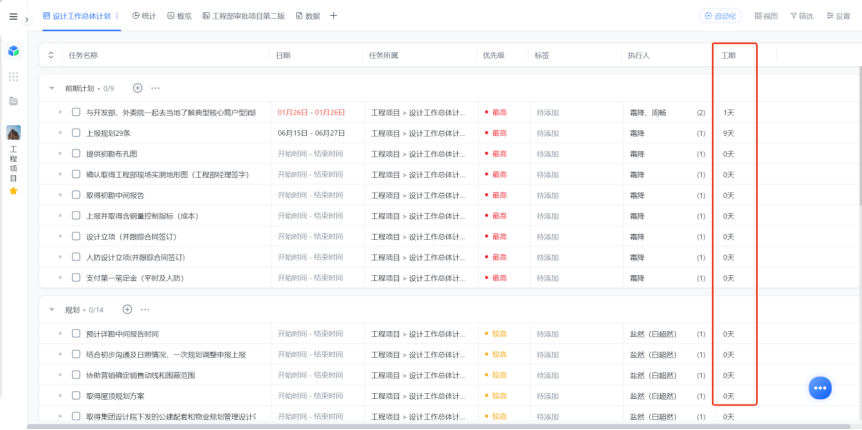Check the 设计立项（并跟踪合同签订）checkbox
This screenshot has height=430, width=862.
click(x=76, y=236)
